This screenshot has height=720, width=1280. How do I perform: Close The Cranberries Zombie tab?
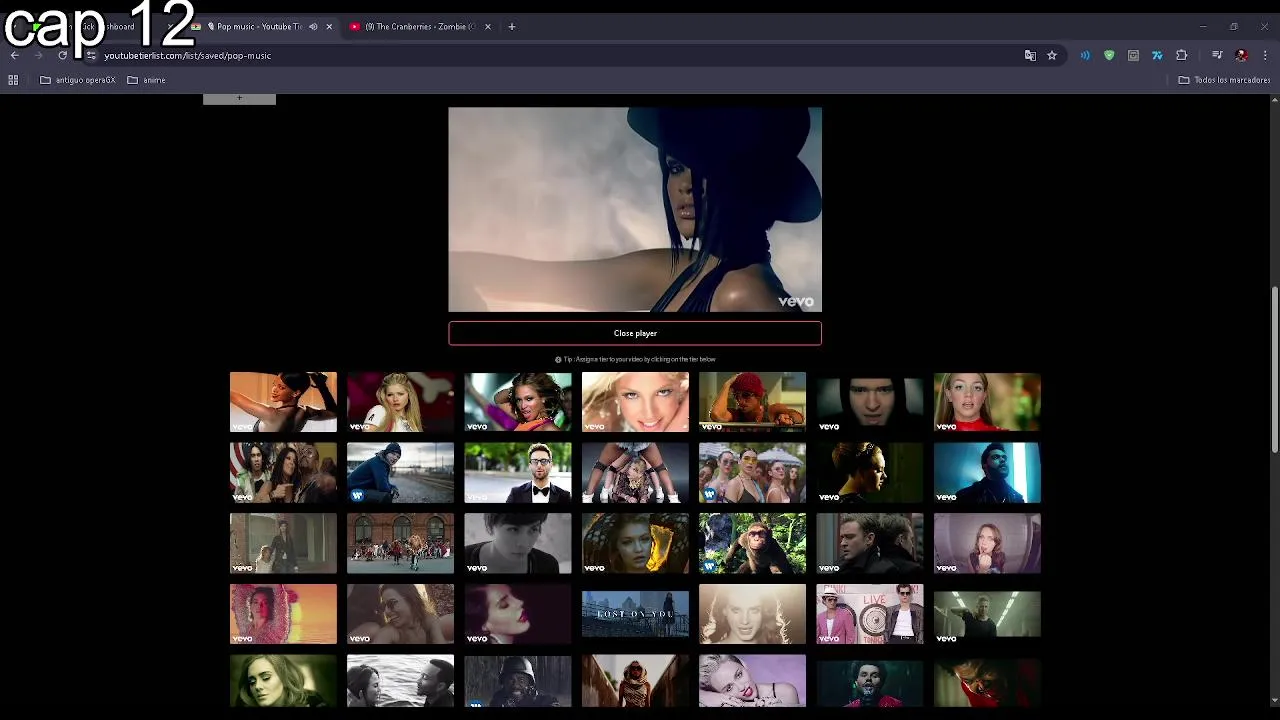point(488,27)
